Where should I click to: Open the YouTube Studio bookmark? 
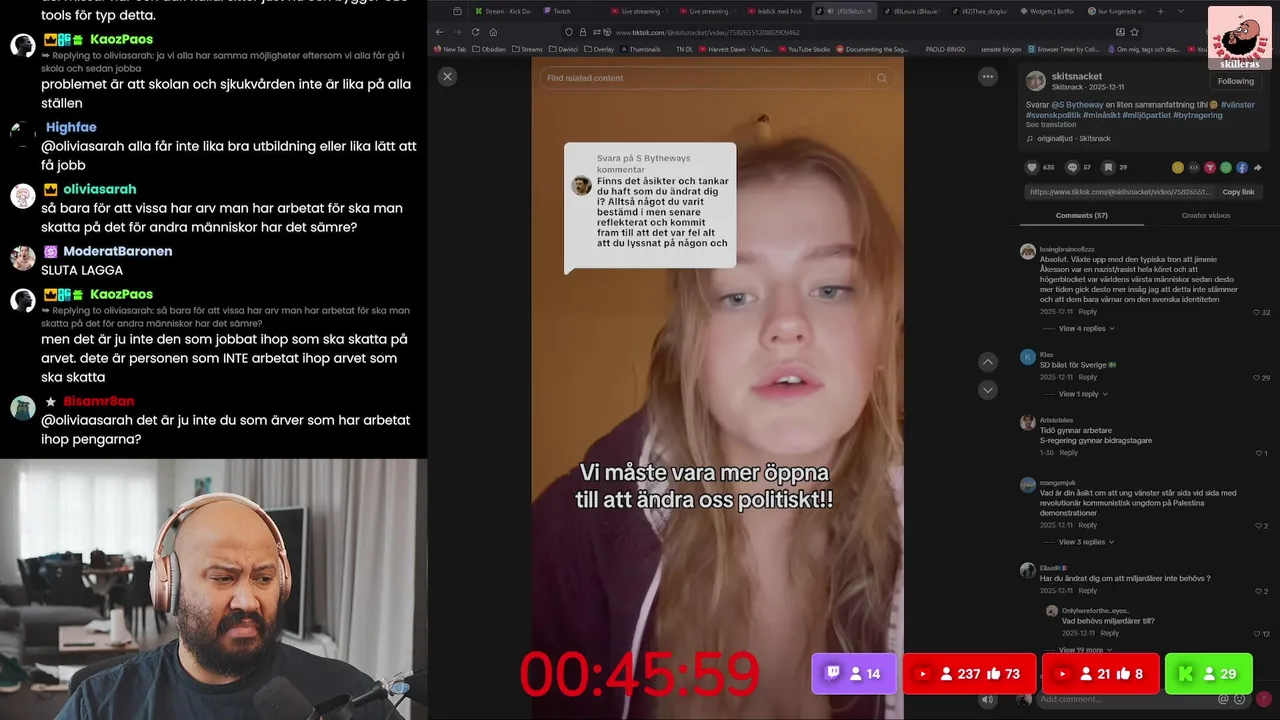tap(803, 49)
